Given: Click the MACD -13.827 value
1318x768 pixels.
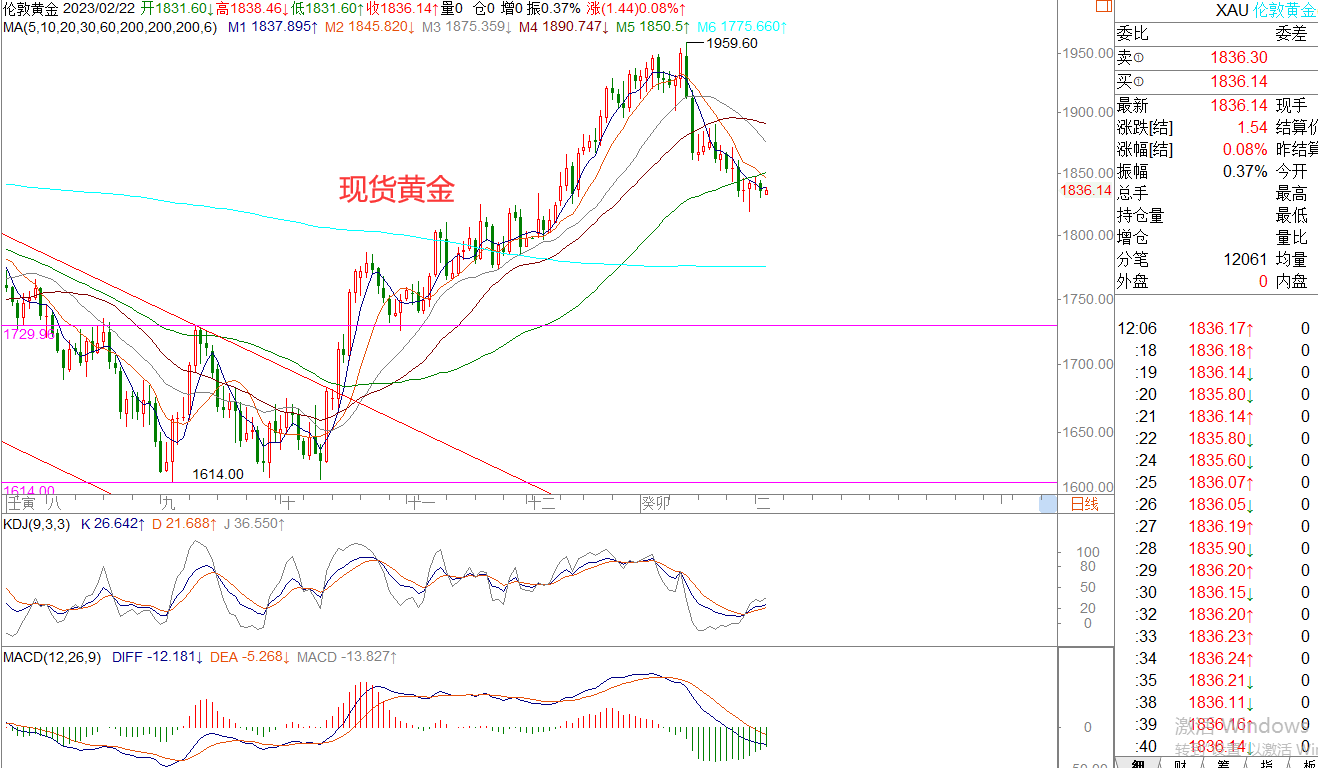Looking at the screenshot, I should (x=349, y=657).
